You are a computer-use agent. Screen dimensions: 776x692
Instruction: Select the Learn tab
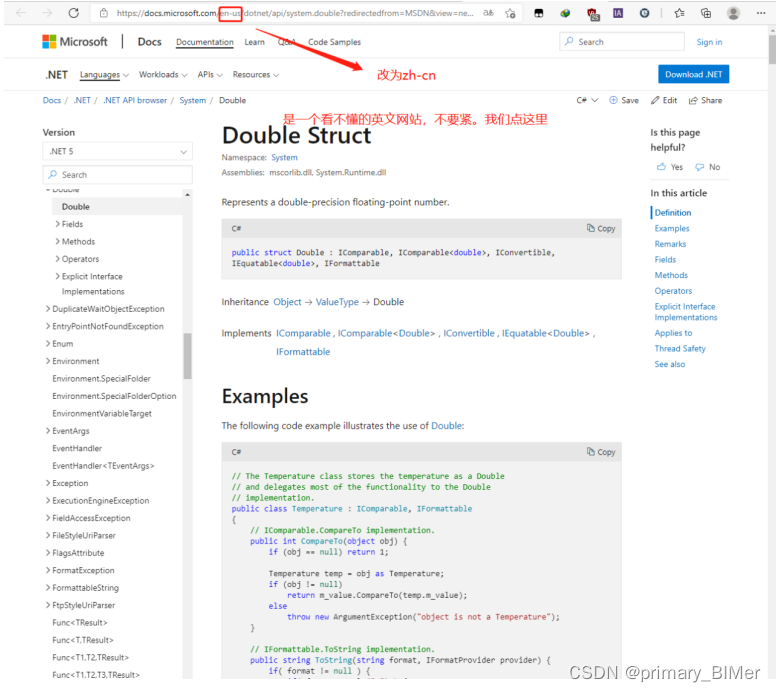[x=254, y=42]
